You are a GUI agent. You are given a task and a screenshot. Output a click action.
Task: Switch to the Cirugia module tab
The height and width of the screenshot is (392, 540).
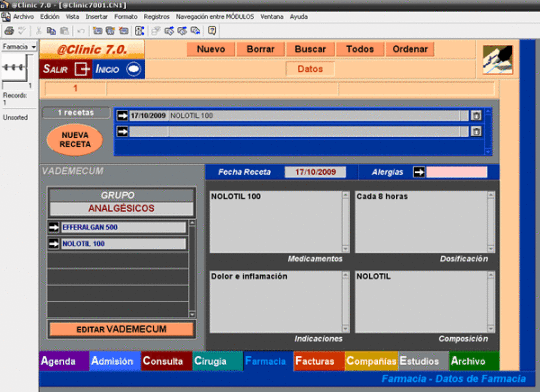(218, 361)
